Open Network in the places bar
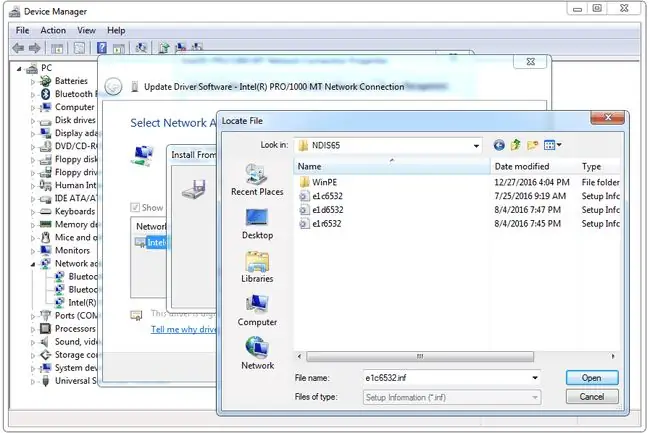 pos(257,353)
